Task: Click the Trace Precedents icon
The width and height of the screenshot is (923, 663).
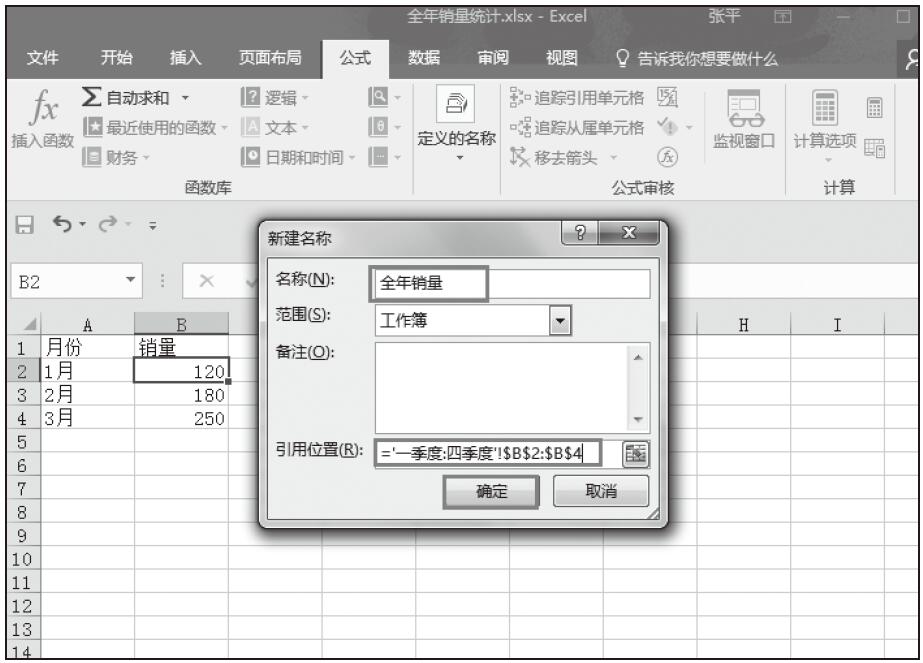Action: [519, 98]
